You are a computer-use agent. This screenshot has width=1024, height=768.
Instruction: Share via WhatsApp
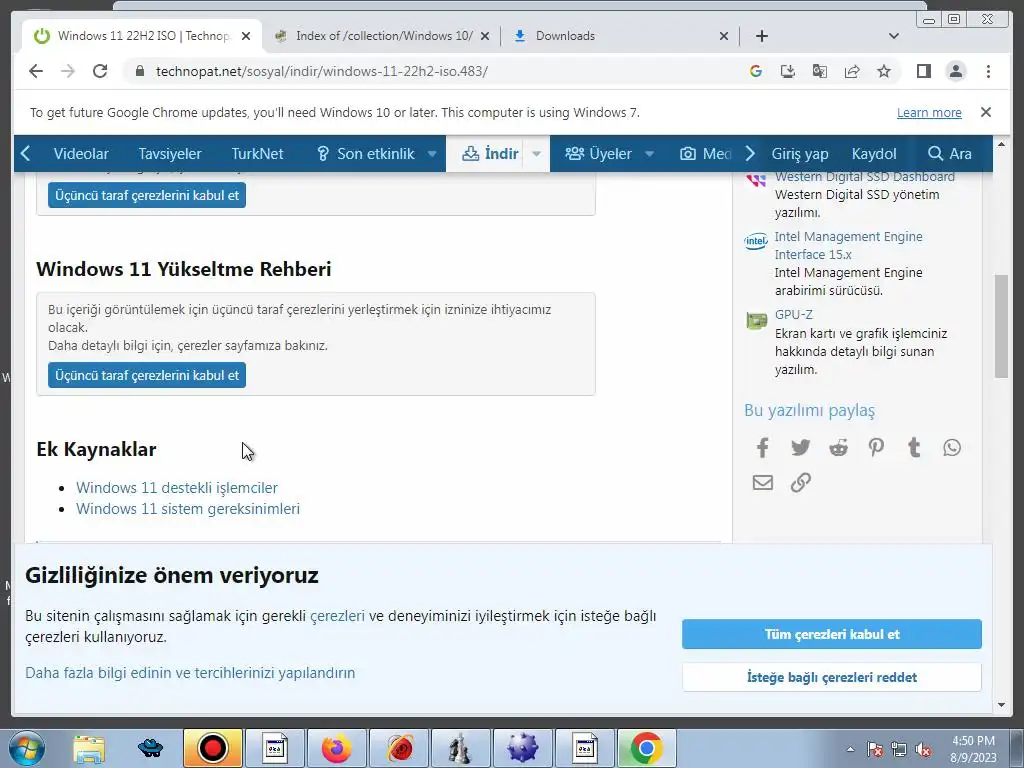click(x=952, y=447)
